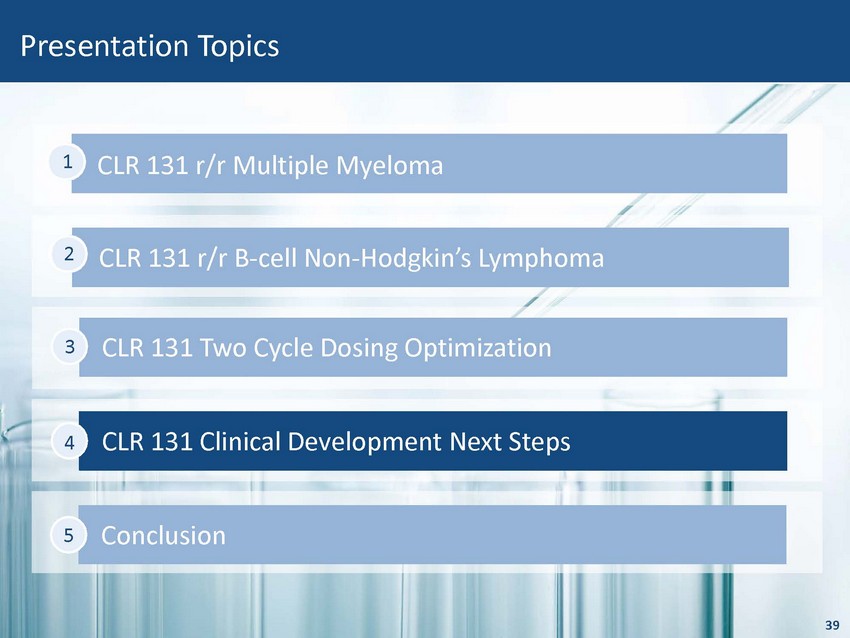Click the number 4 circle badge

(x=70, y=441)
